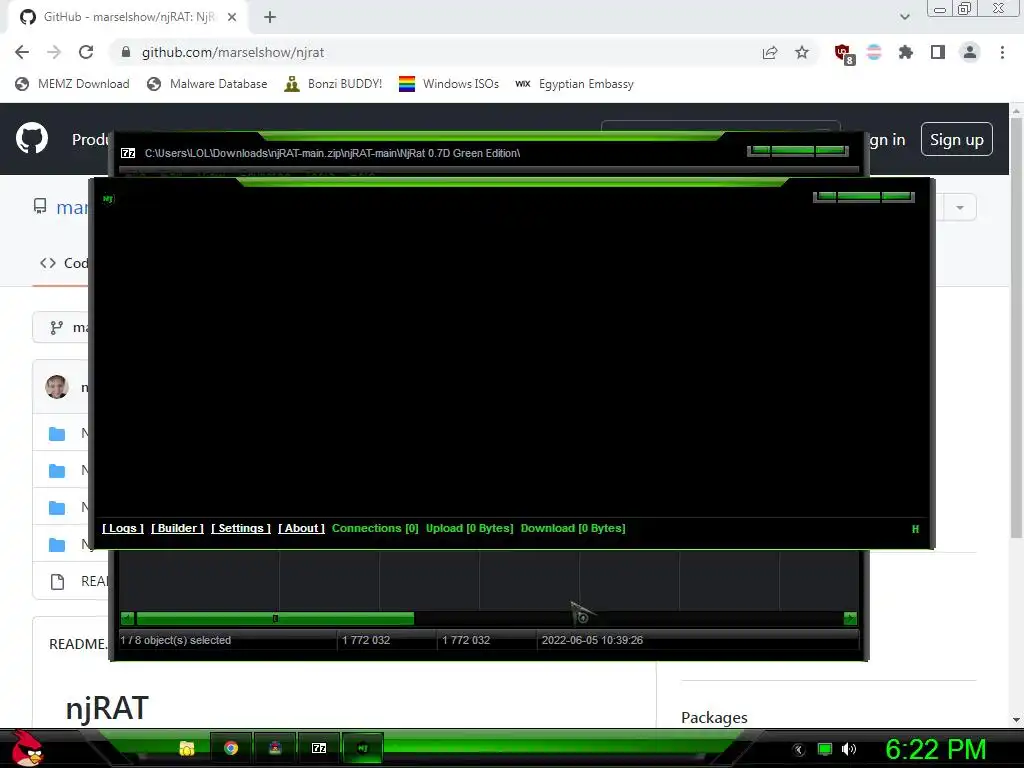1024x768 pixels.
Task: Open the Extensions puzzle icon
Action: 906,52
